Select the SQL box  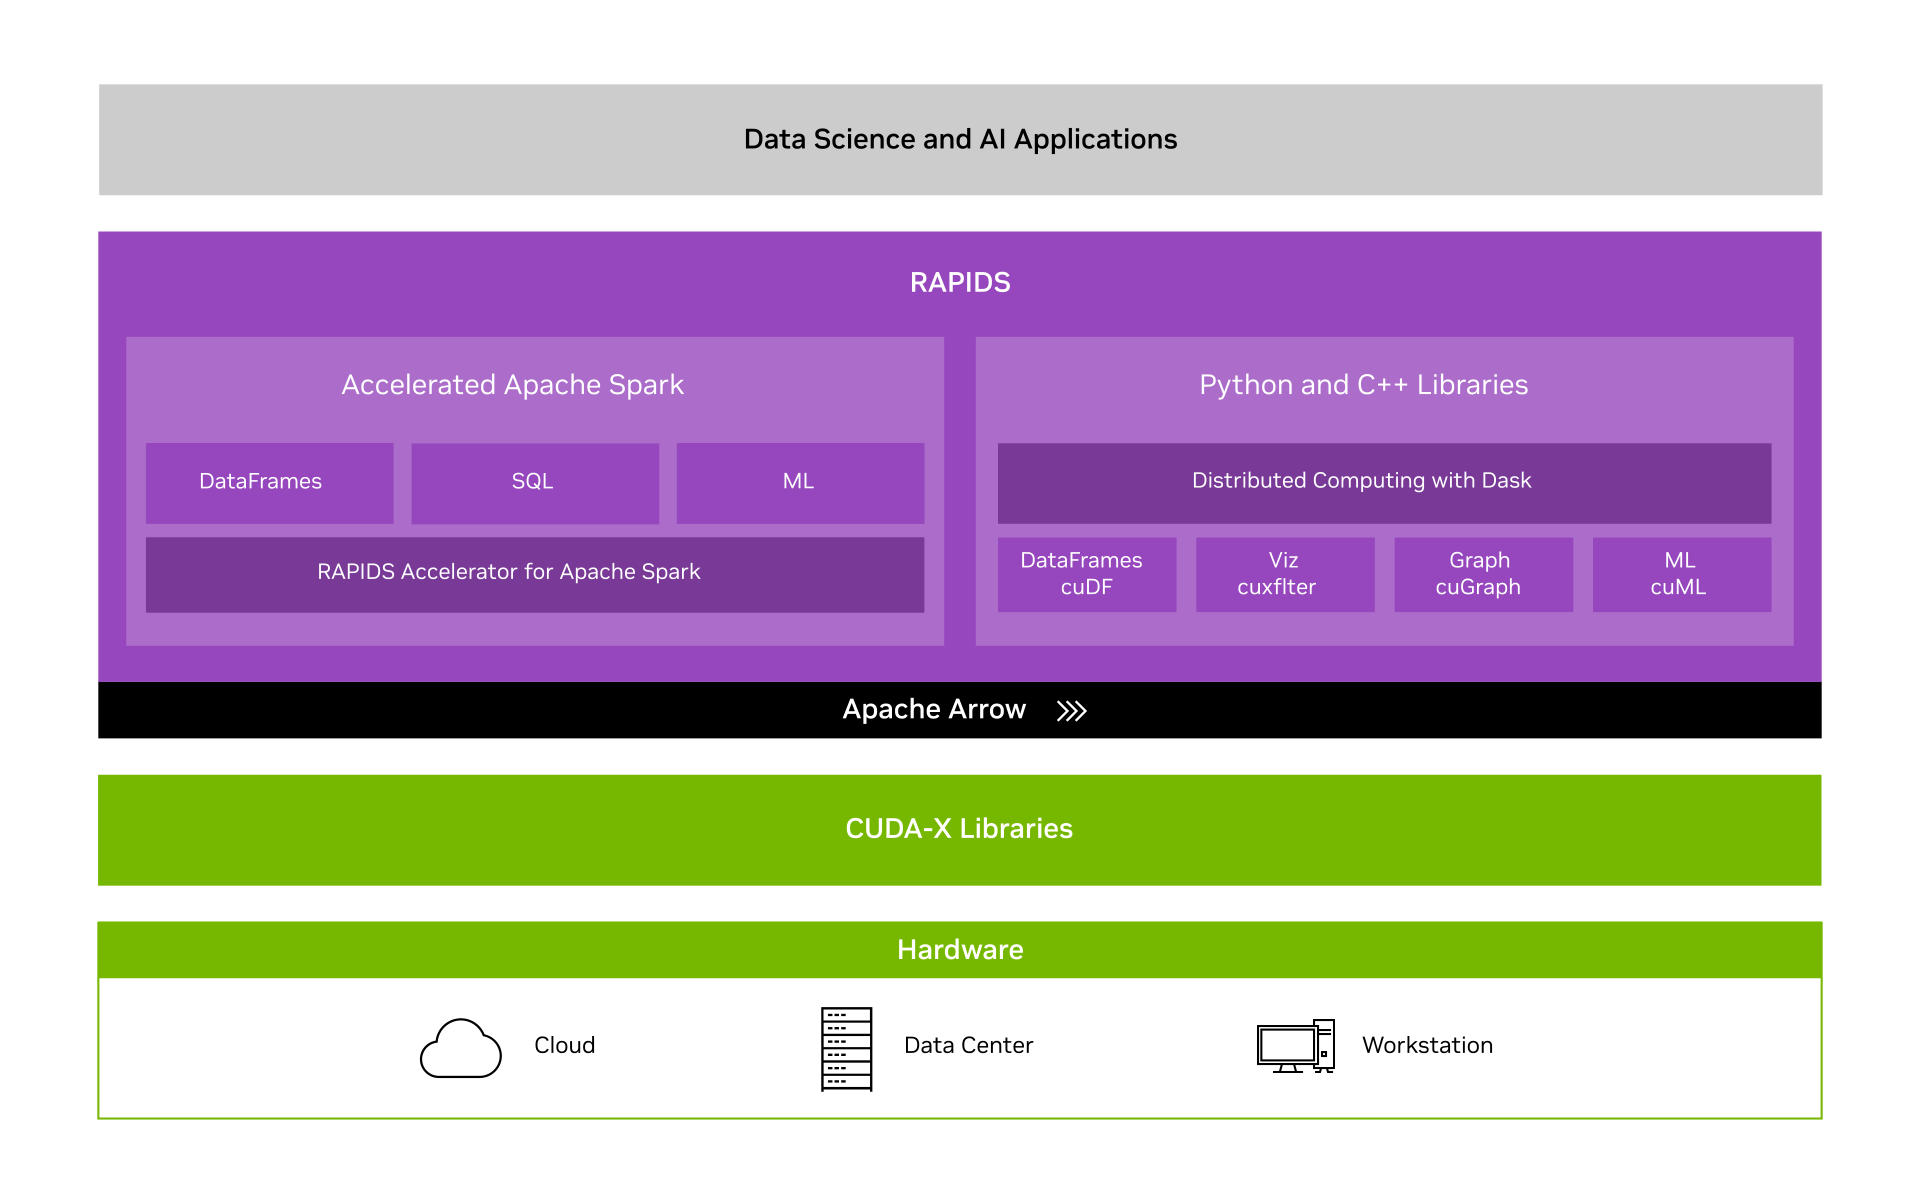(x=535, y=483)
